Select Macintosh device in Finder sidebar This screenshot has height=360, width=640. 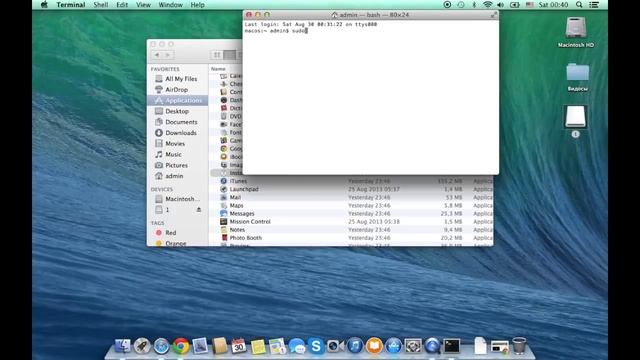pyautogui.click(x=178, y=199)
